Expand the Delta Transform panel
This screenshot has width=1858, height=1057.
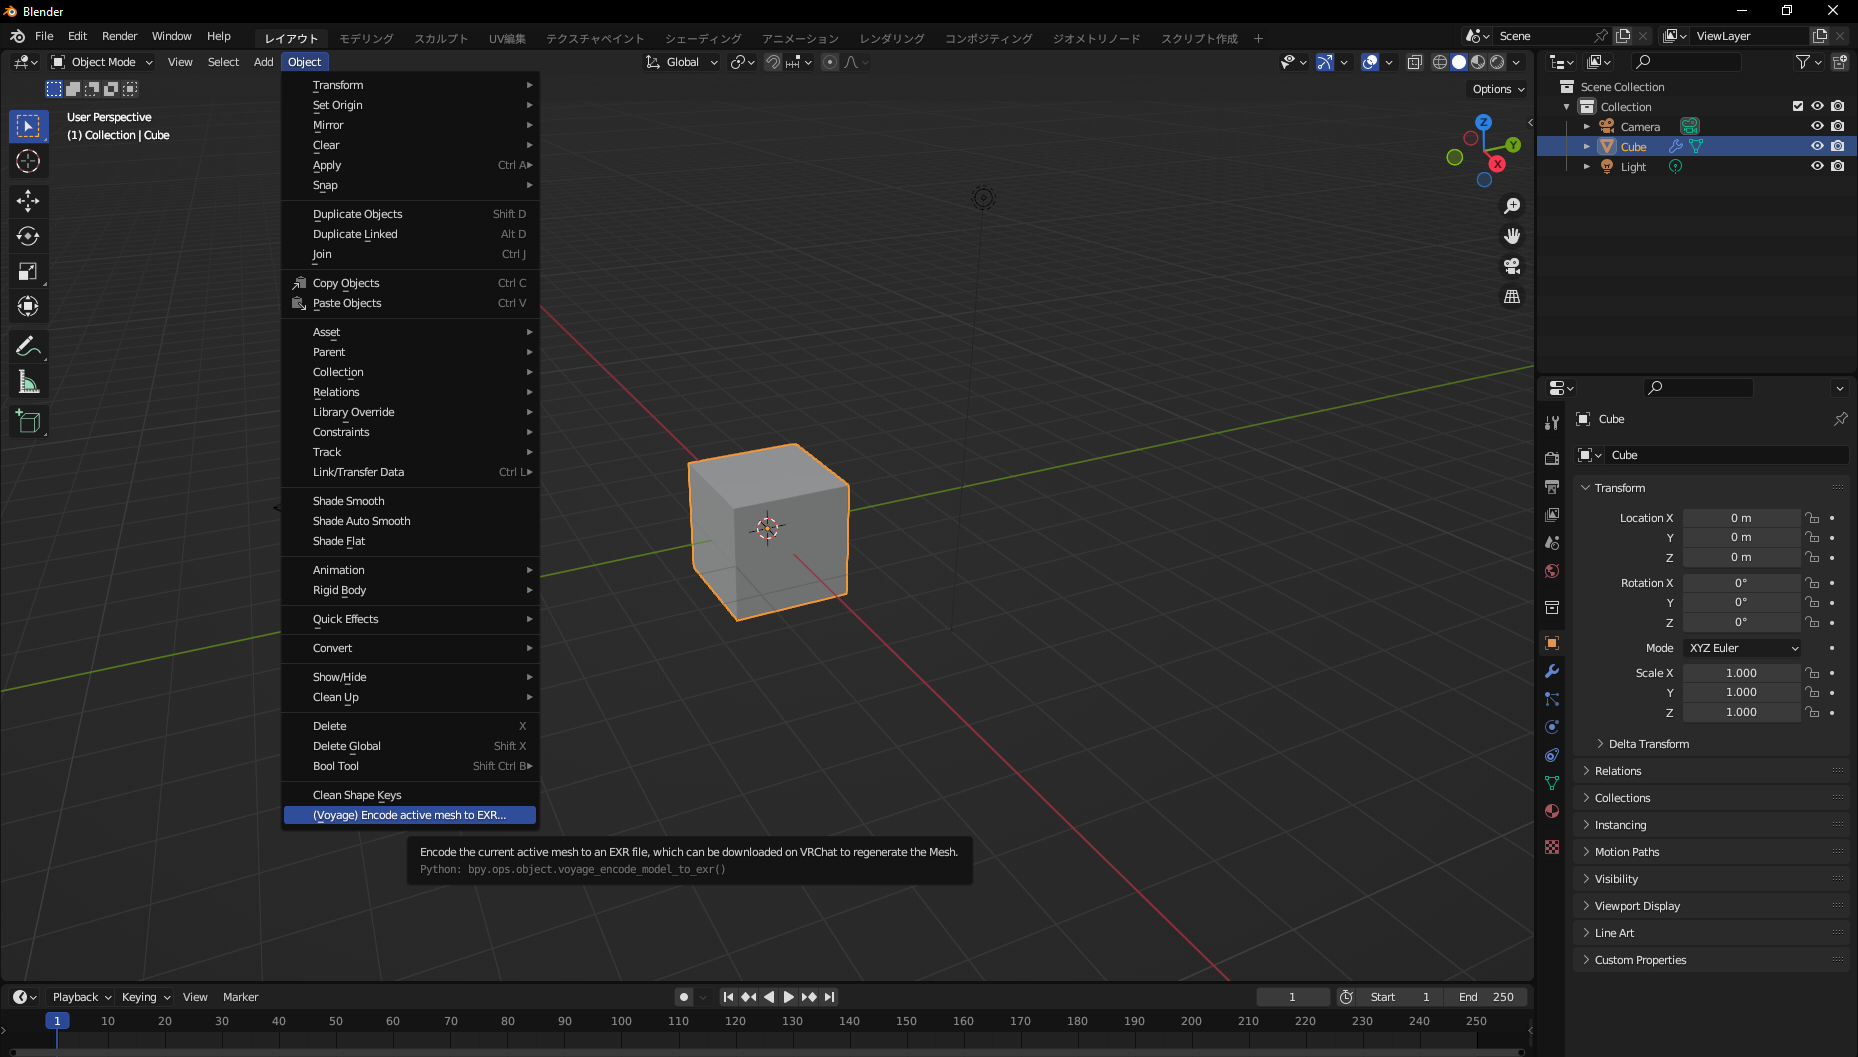pyautogui.click(x=1648, y=744)
